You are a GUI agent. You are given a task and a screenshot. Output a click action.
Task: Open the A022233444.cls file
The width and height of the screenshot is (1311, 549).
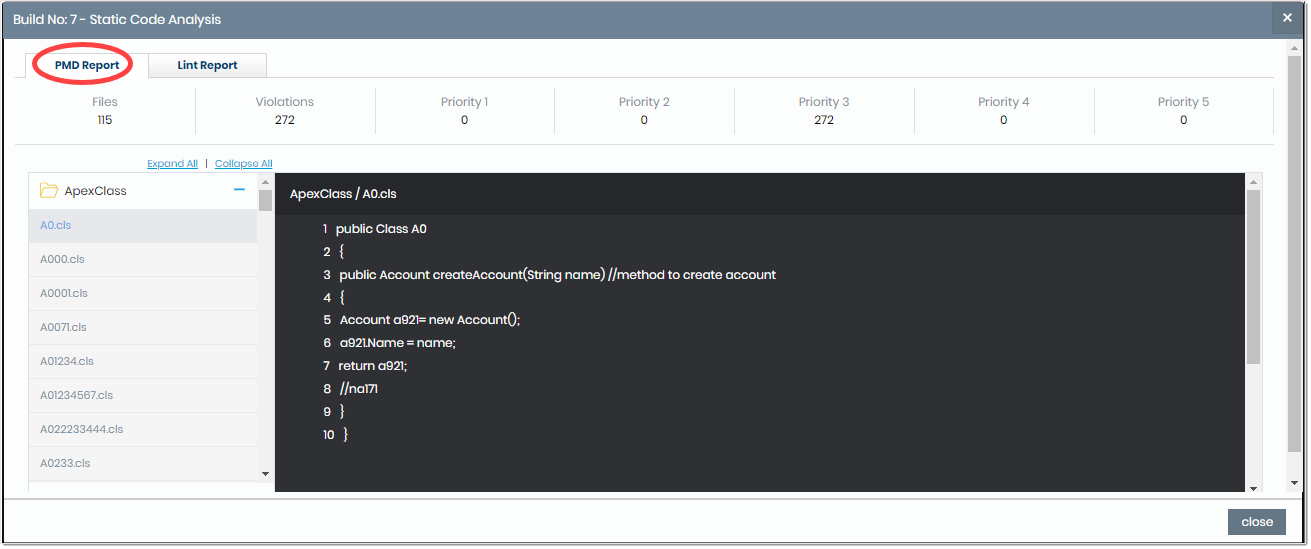click(x=81, y=430)
